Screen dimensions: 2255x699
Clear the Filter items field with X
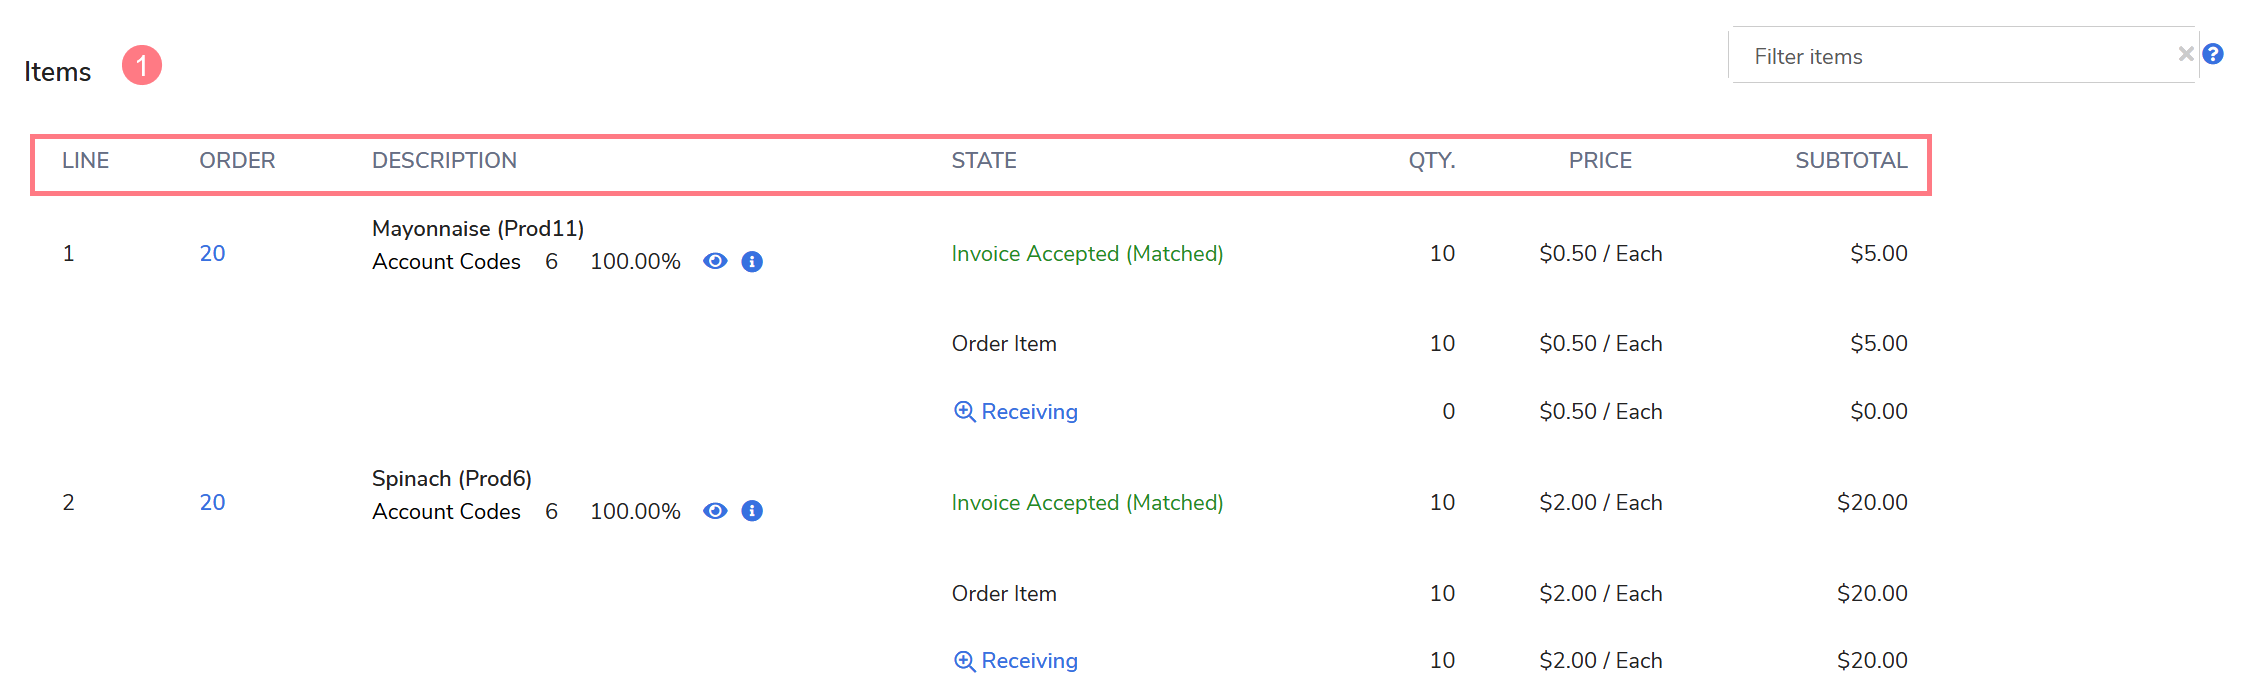(x=2186, y=54)
